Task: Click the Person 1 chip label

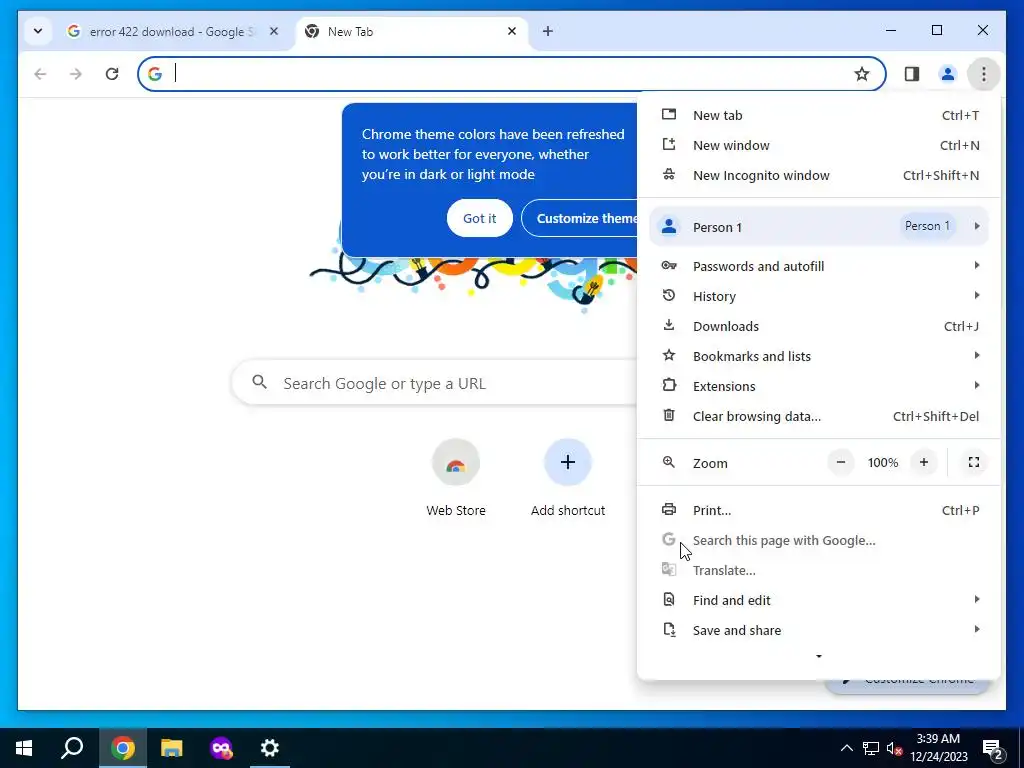Action: click(x=927, y=226)
